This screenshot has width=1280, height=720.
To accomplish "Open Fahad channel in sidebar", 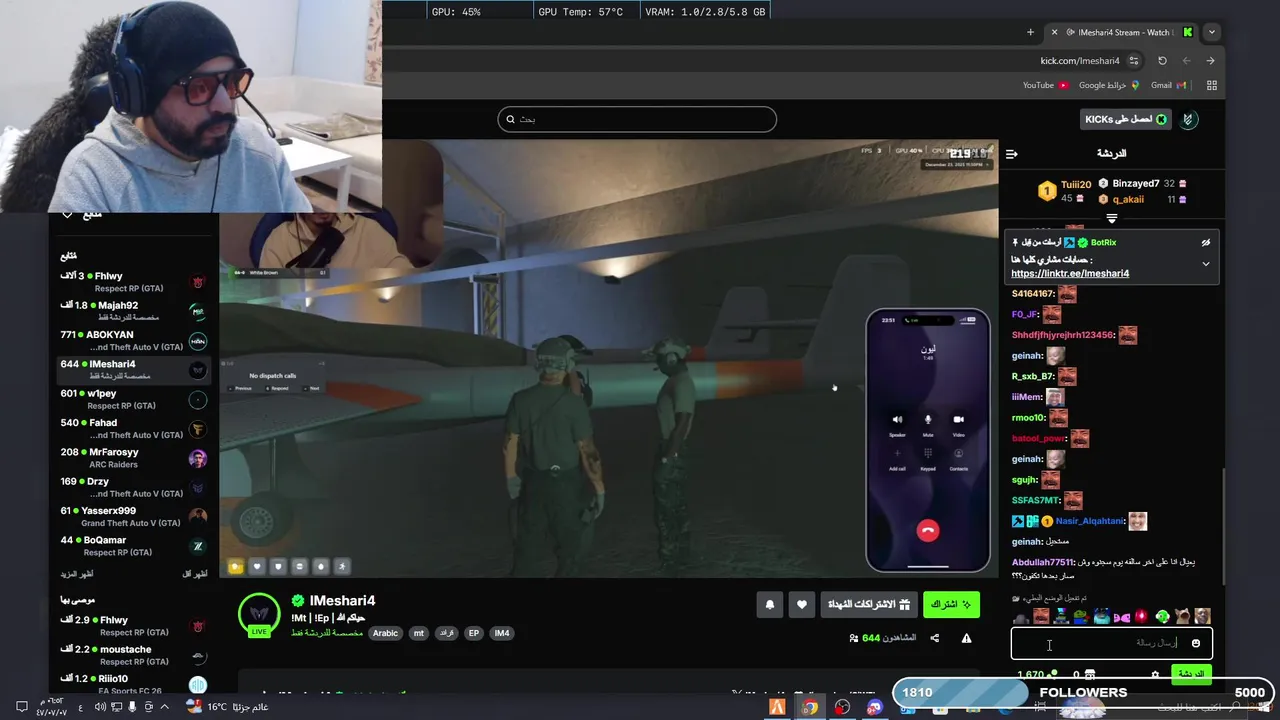I will [x=133, y=429].
